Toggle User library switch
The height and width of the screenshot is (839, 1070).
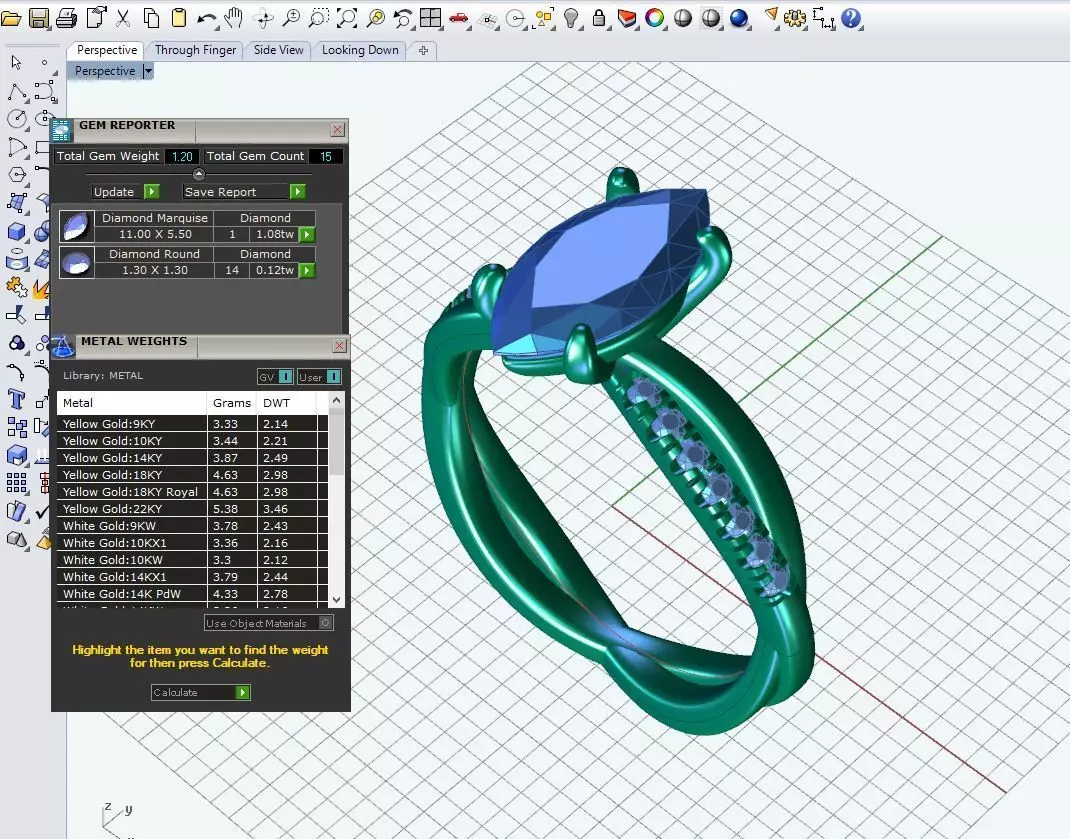pyautogui.click(x=319, y=377)
